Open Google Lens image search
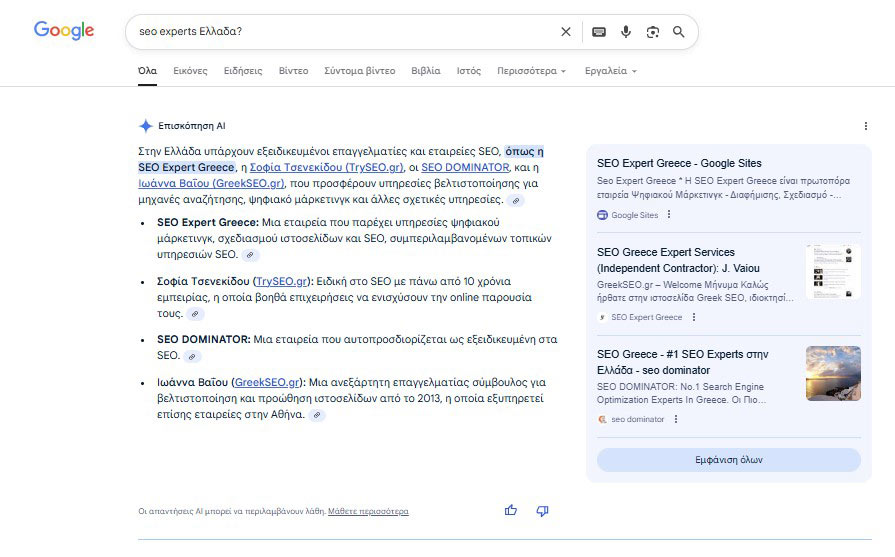 tap(653, 32)
